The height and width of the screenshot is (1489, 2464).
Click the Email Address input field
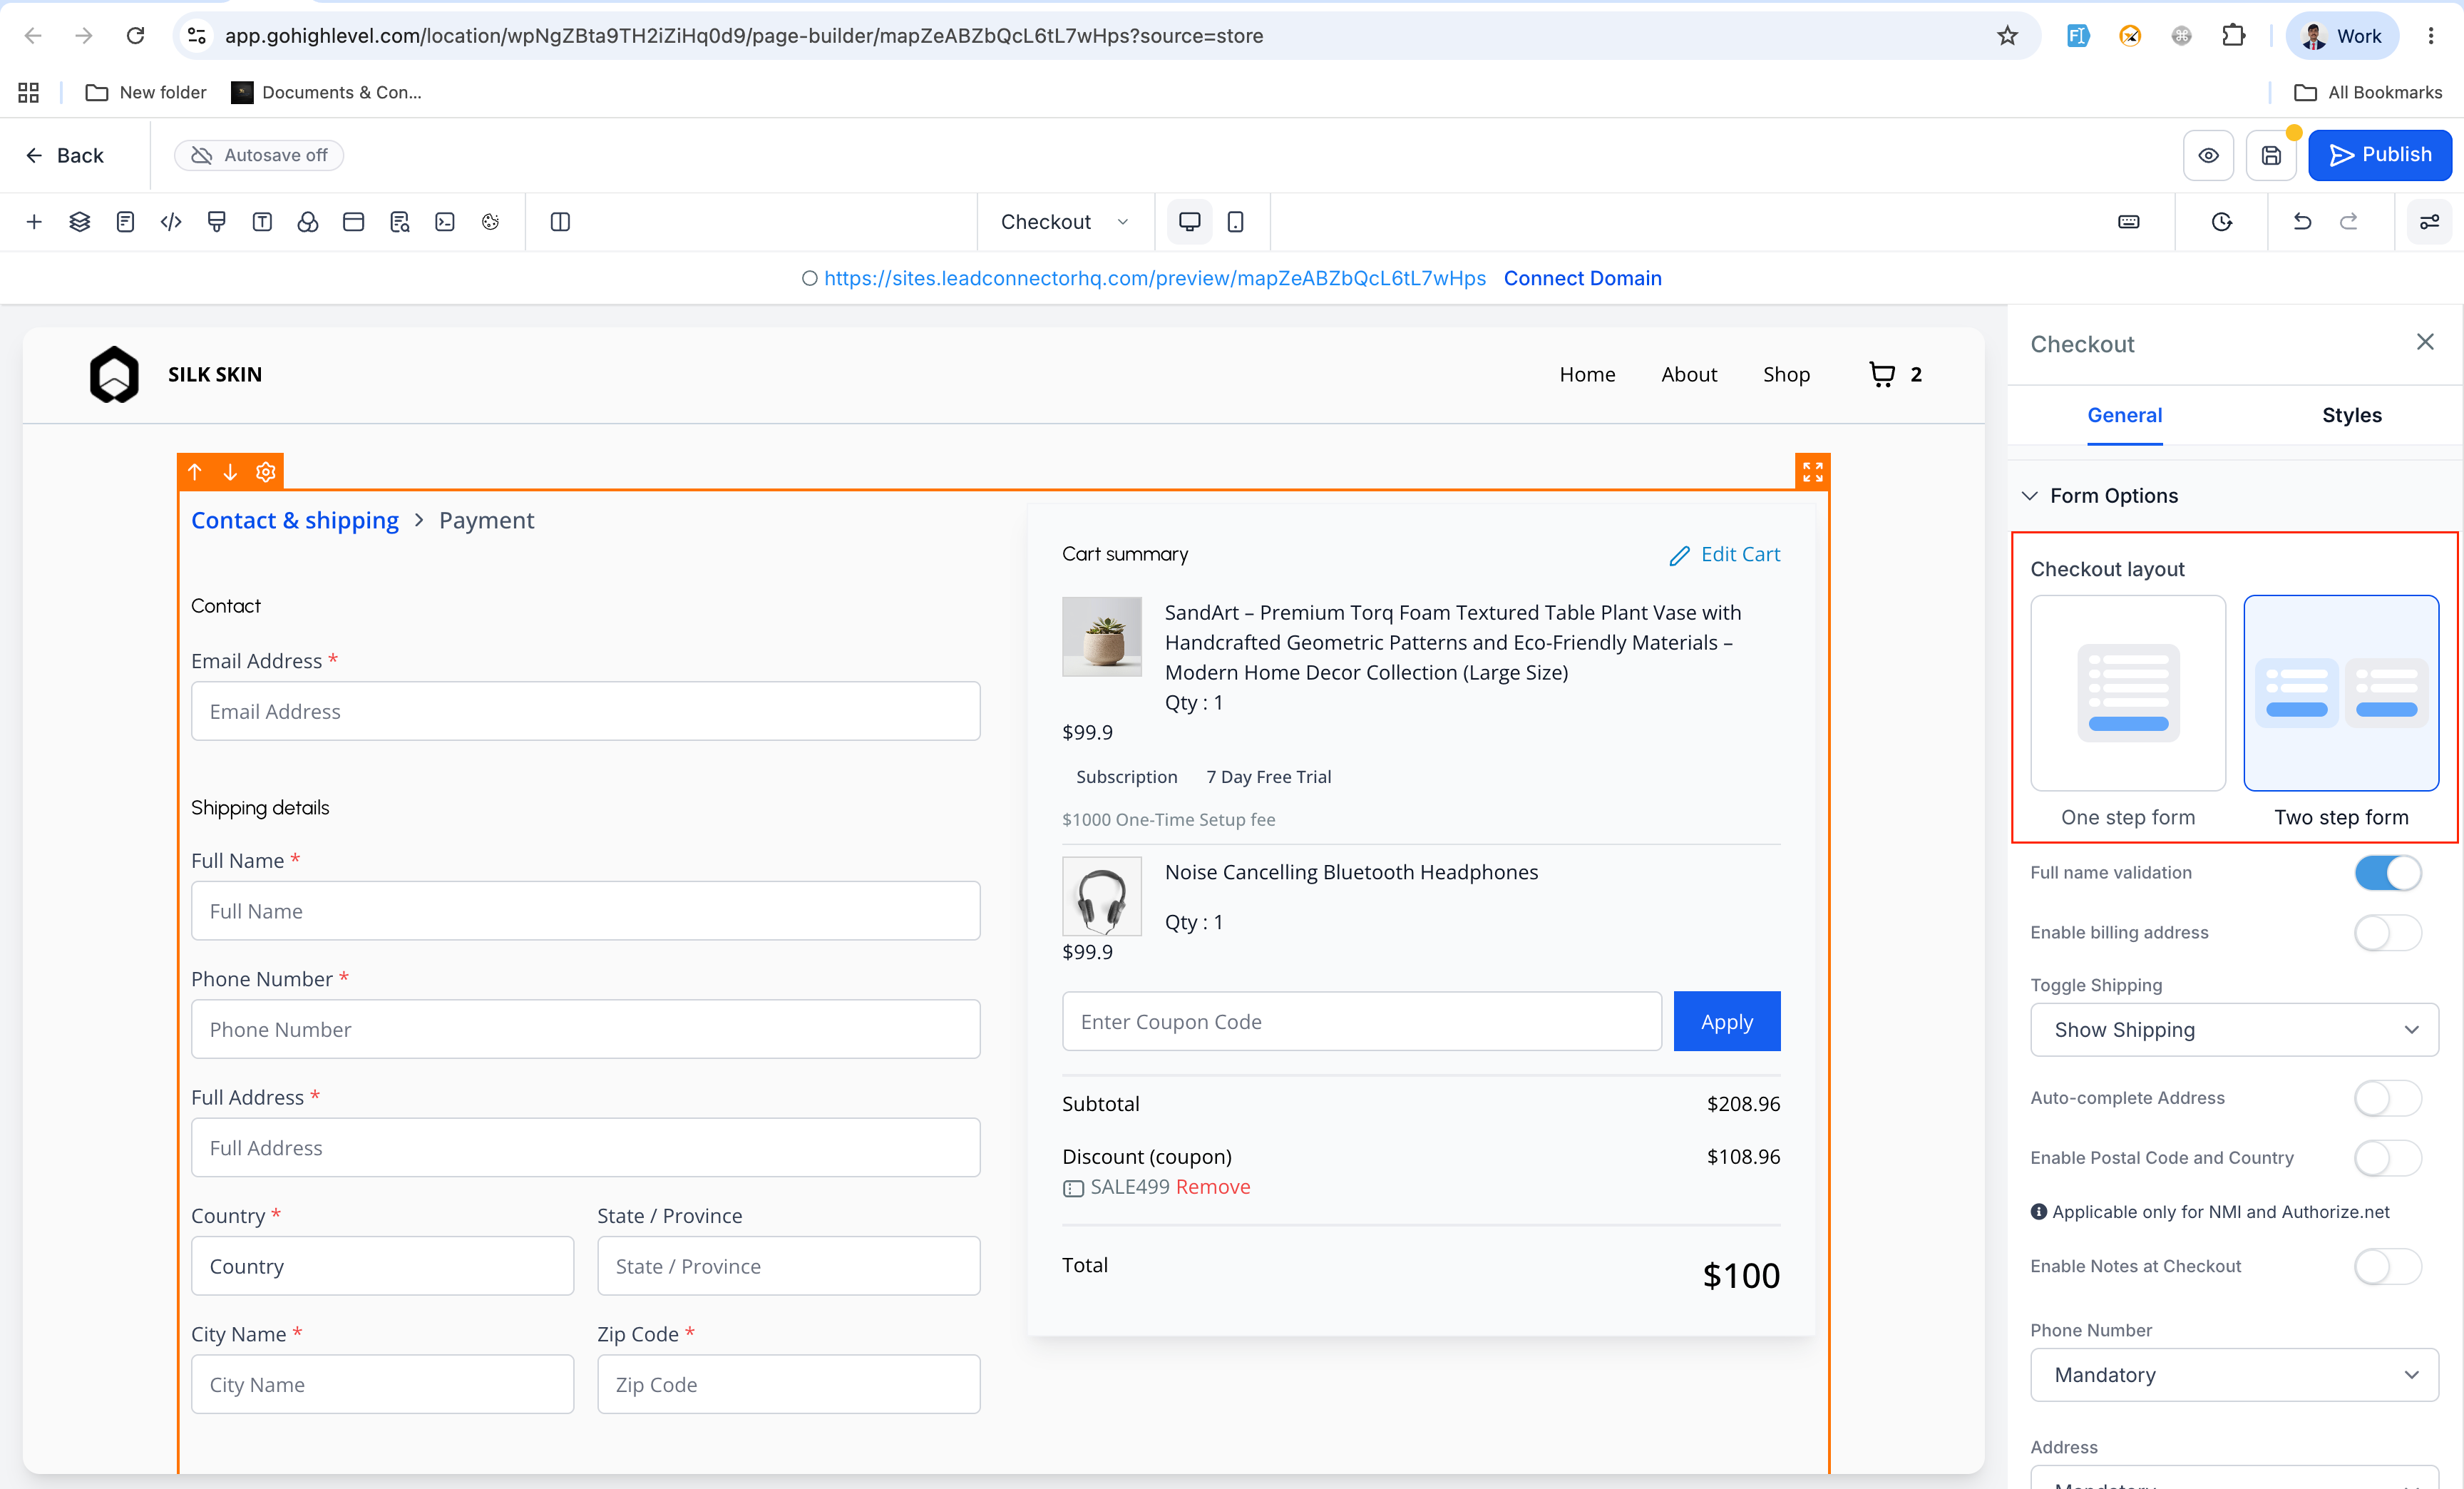[x=585, y=711]
